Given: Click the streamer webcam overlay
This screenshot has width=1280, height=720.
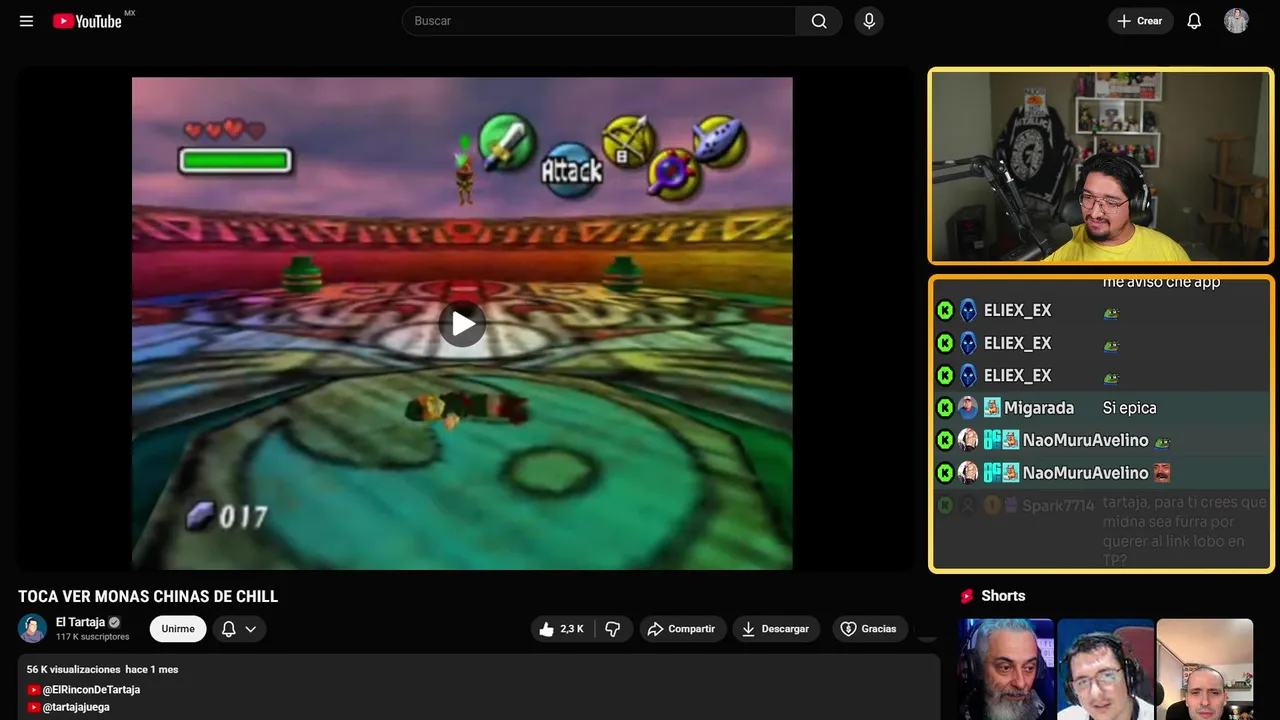Looking at the screenshot, I should 1100,166.
